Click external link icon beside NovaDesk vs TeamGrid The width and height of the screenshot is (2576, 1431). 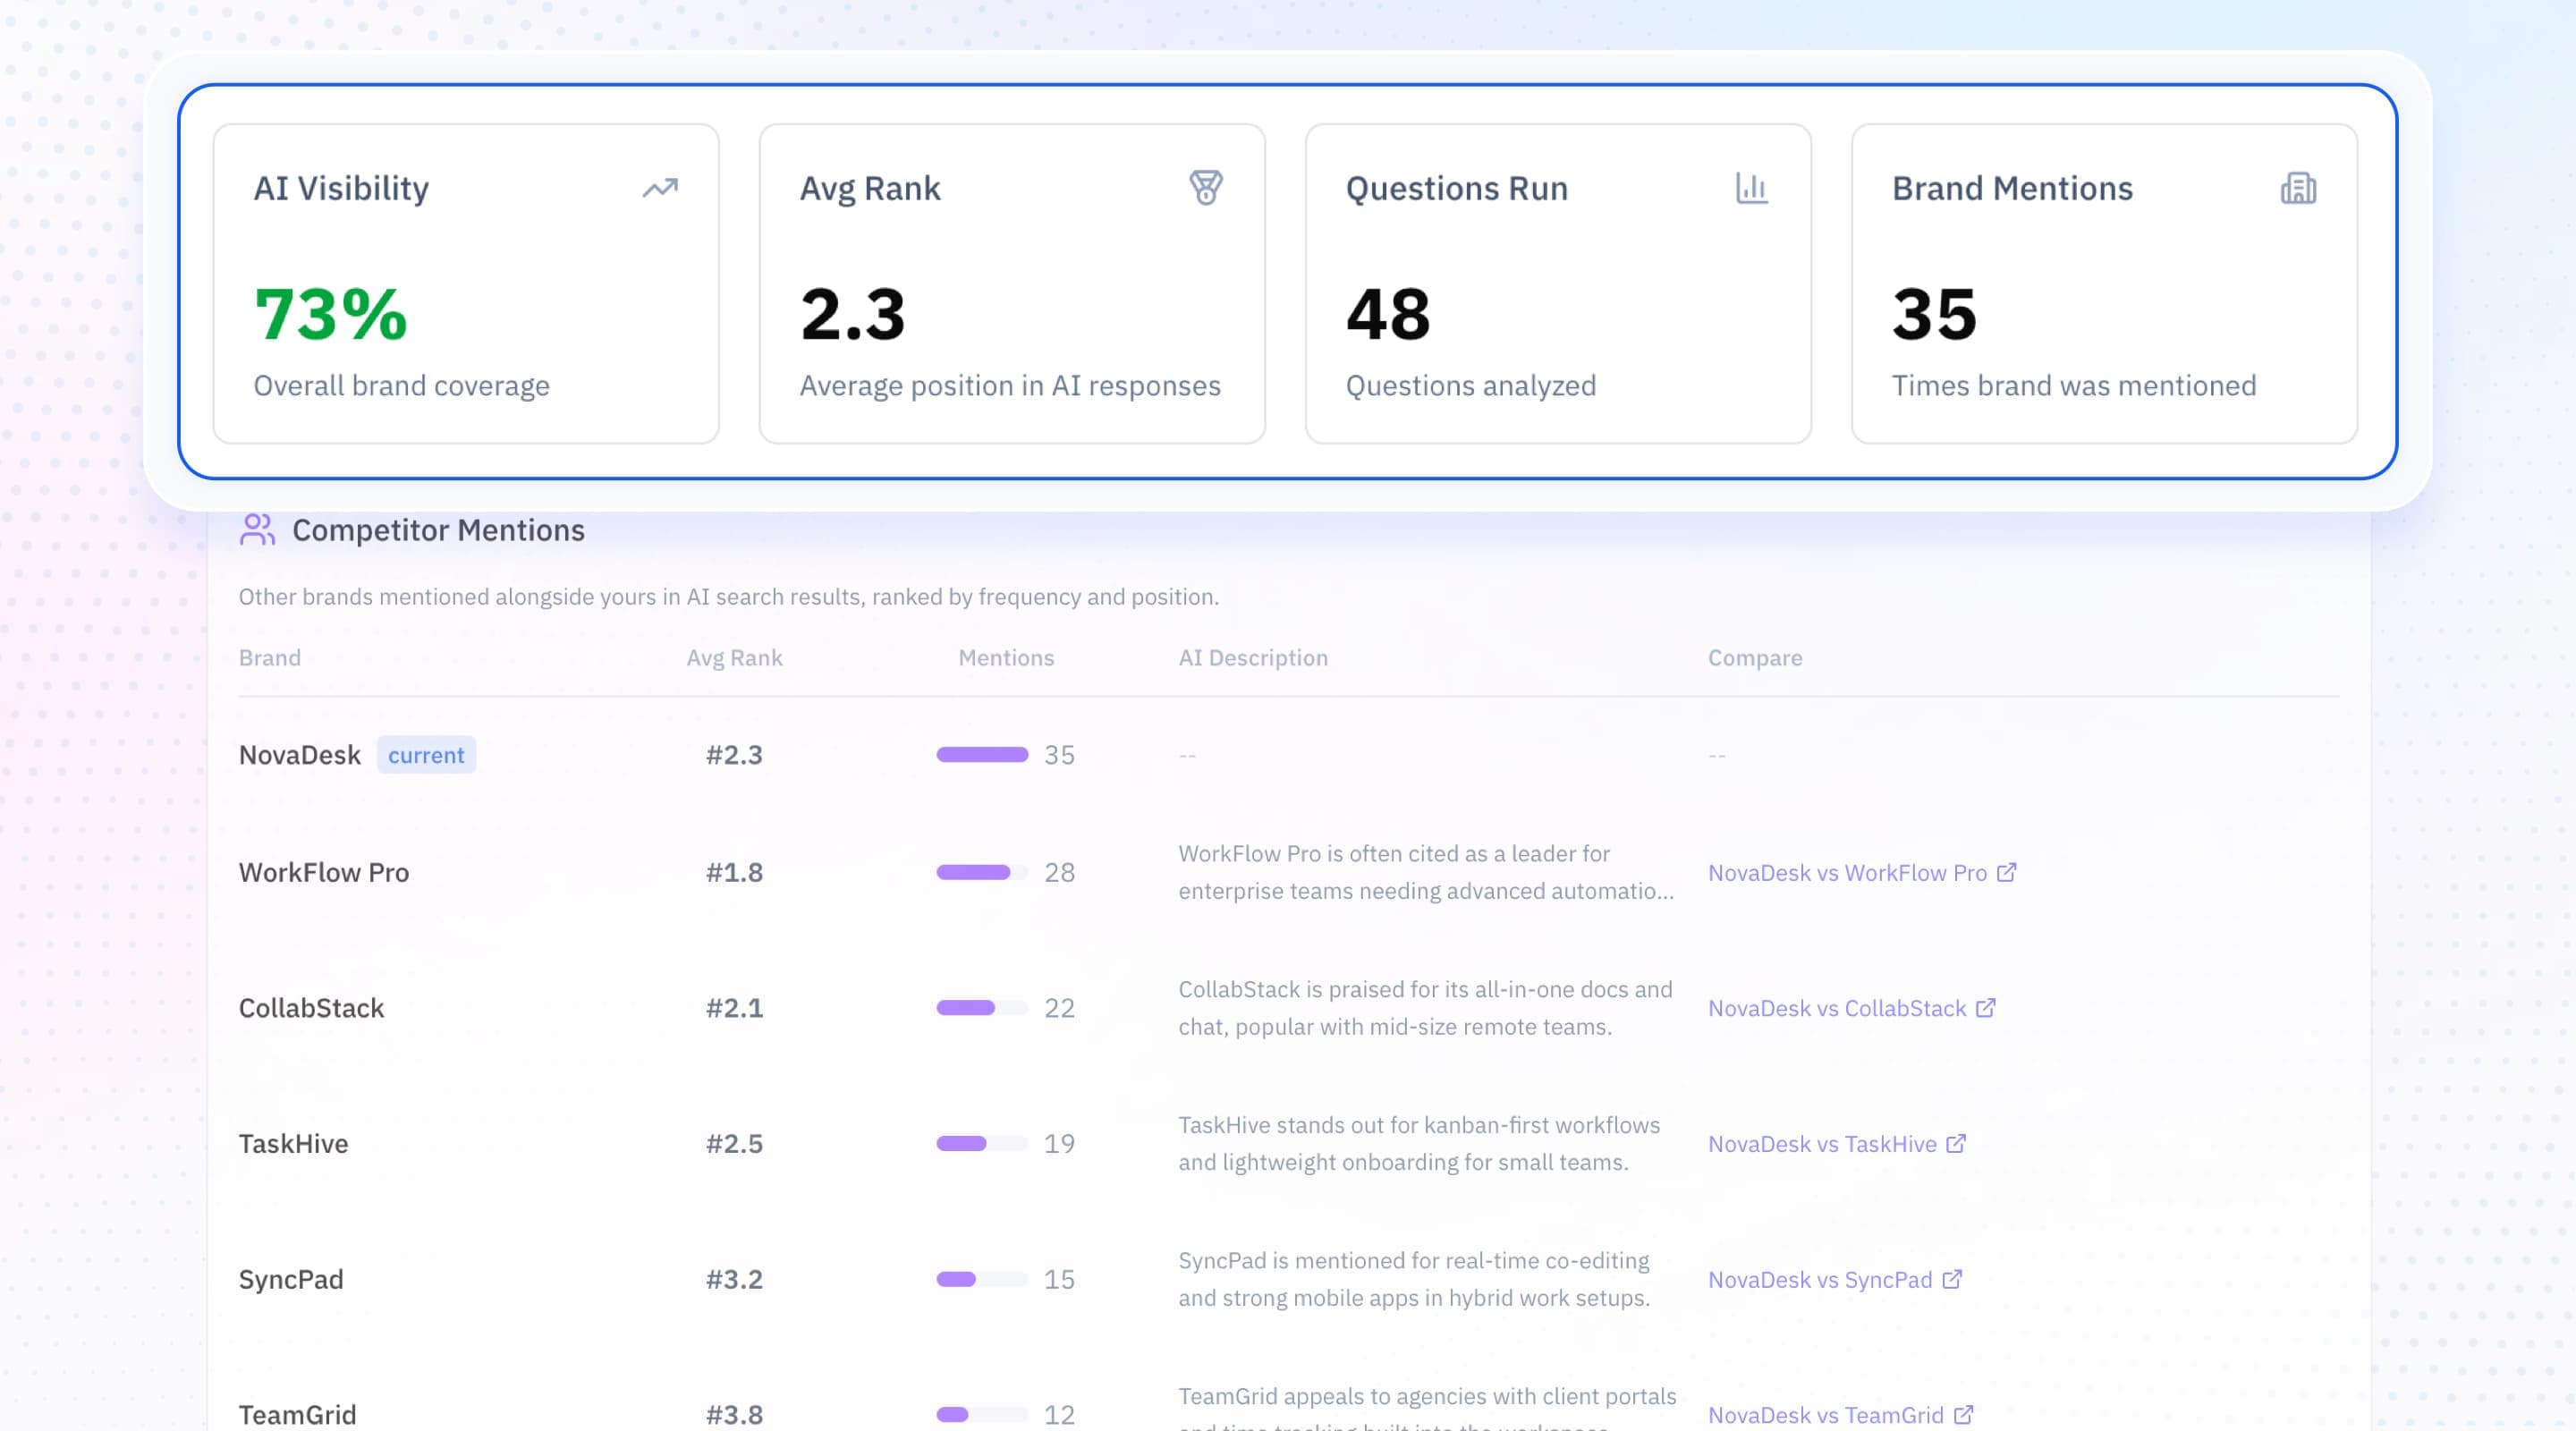(x=1963, y=1414)
